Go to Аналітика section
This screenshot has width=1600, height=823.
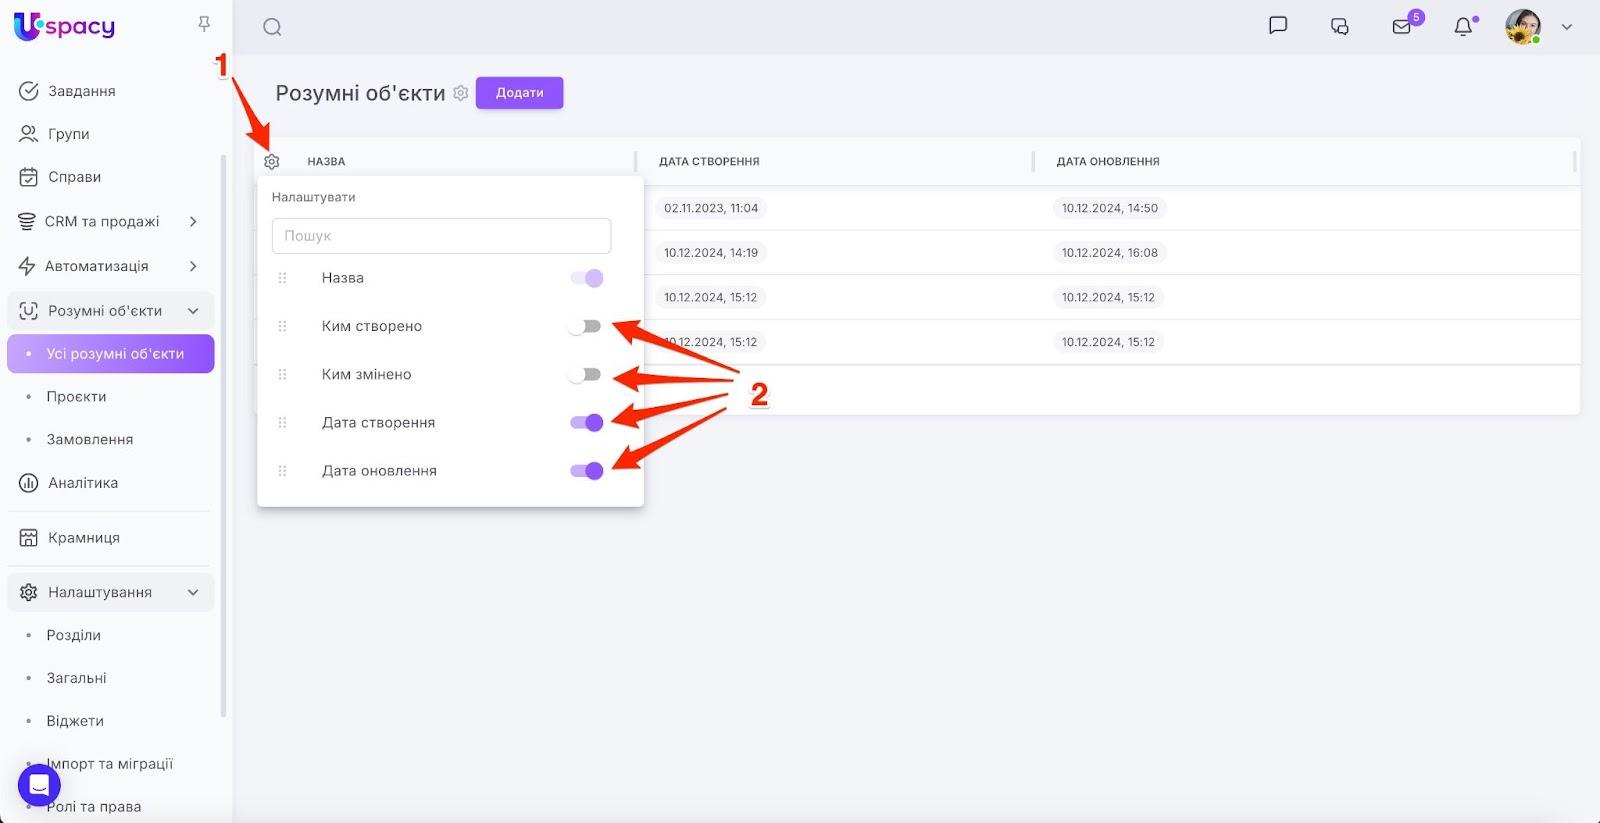coord(83,483)
